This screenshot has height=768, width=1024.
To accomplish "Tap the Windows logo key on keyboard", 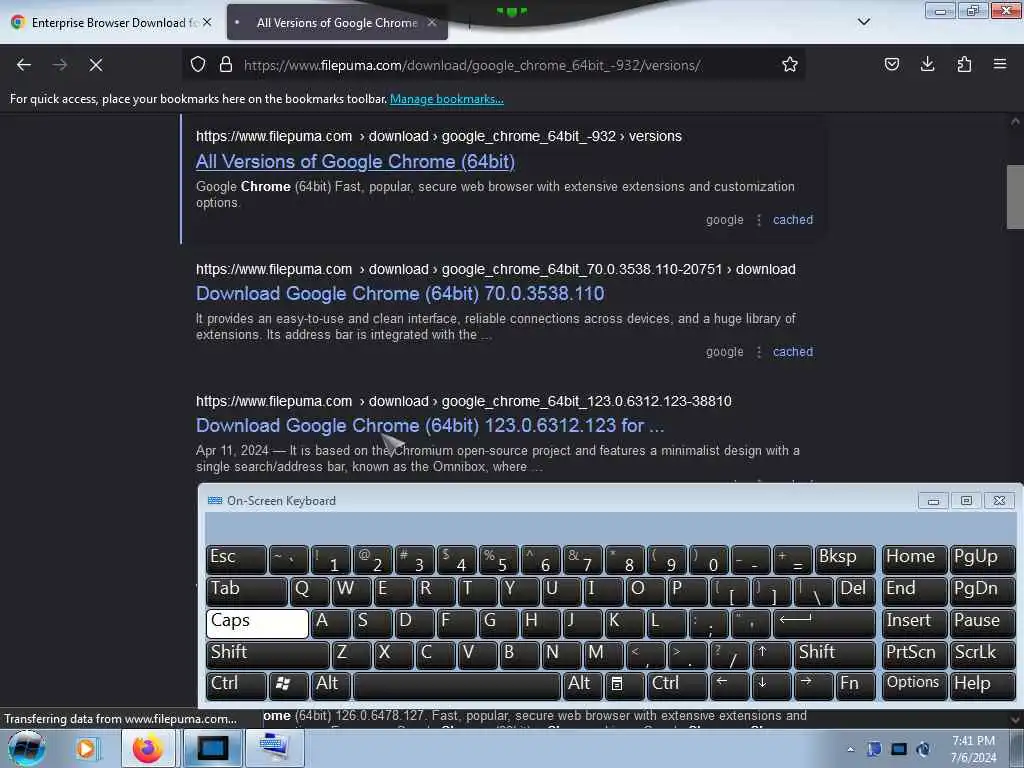I will (x=289, y=685).
